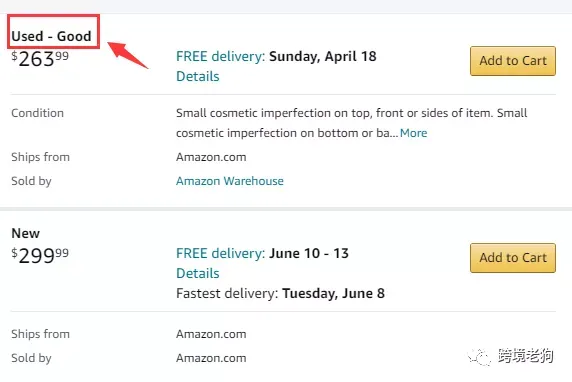Open FREE delivery link for June 10 - 13
This screenshot has height=382, width=572.
click(x=220, y=253)
